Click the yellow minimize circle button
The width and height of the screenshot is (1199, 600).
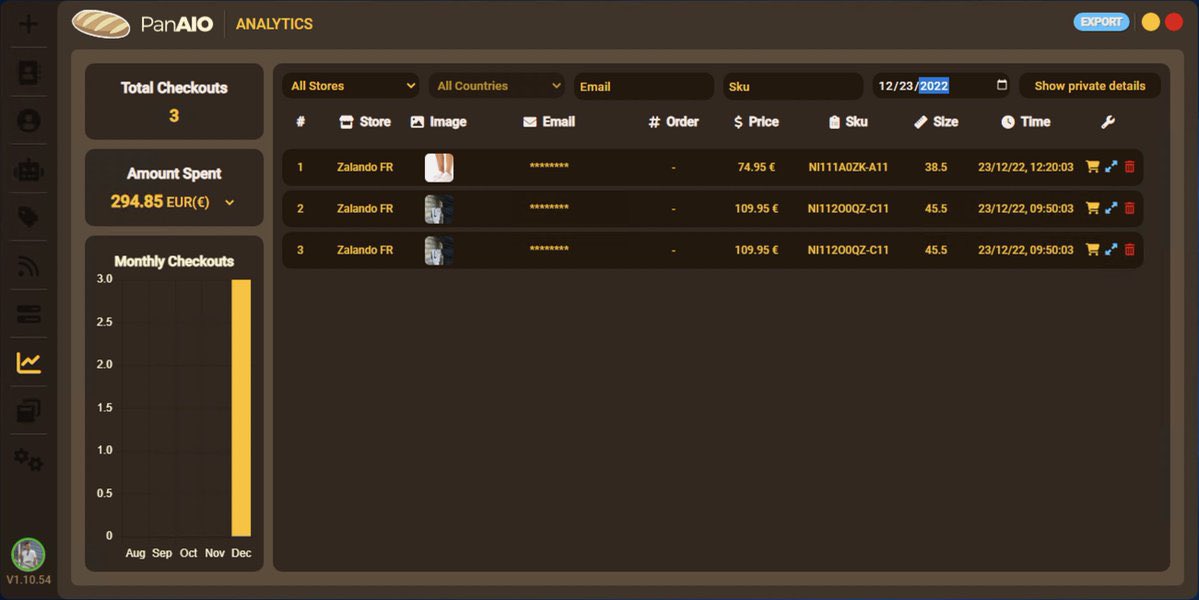1150,22
